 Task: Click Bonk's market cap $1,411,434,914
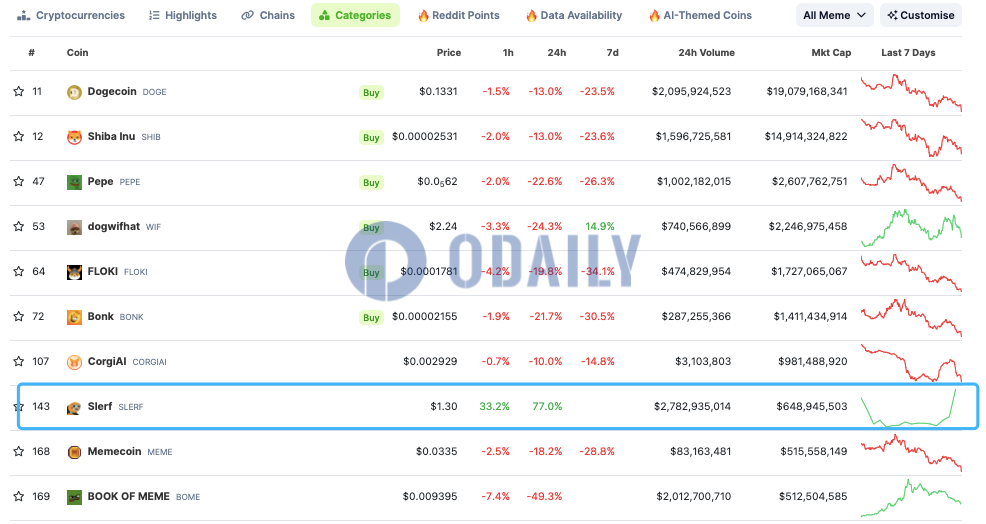click(811, 316)
